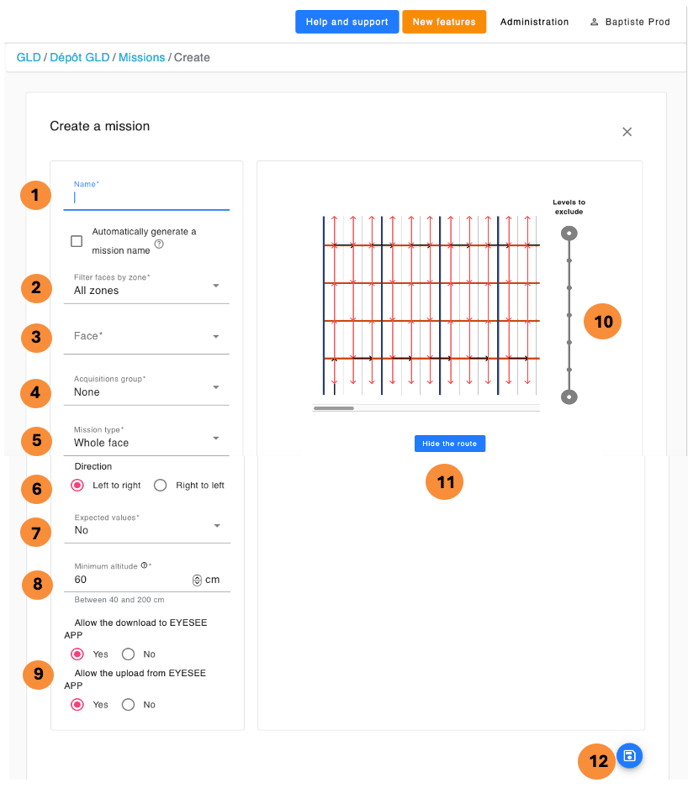Click the blue save mission icon button
Image resolution: width=688 pixels, height=788 pixels.
pyautogui.click(x=629, y=756)
